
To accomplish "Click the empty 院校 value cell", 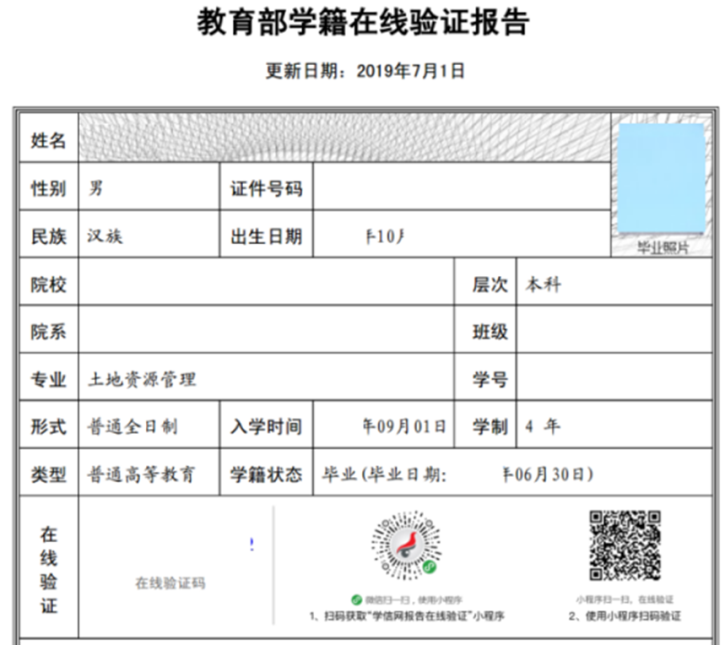I will click(x=267, y=284).
